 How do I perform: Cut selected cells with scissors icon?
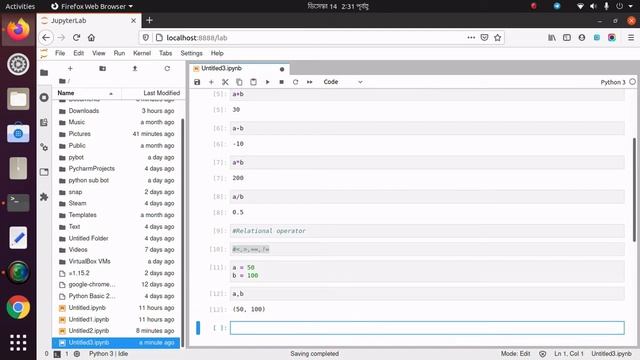225,82
